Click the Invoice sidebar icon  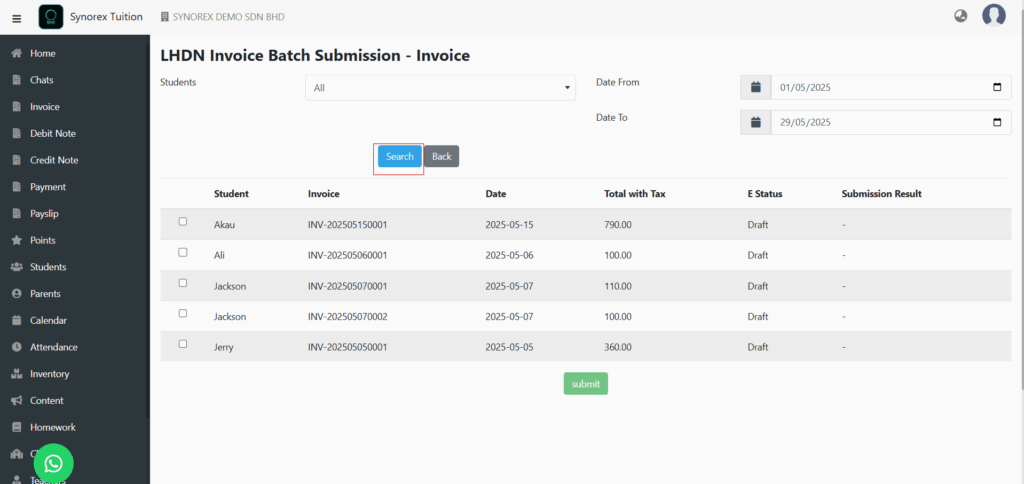(x=17, y=107)
